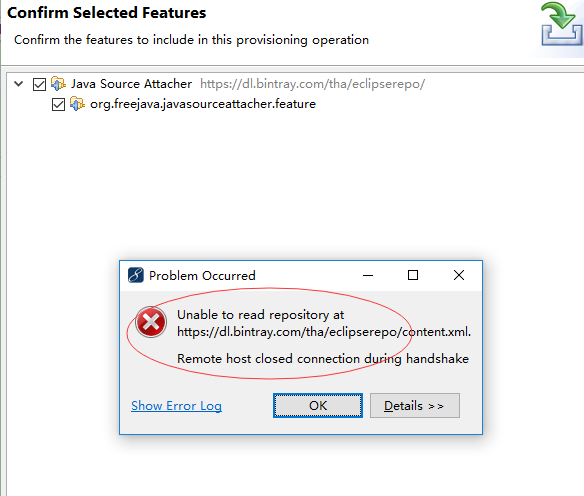Minimize the Problem Occurred dialog
The width and height of the screenshot is (584, 496).
tap(368, 276)
